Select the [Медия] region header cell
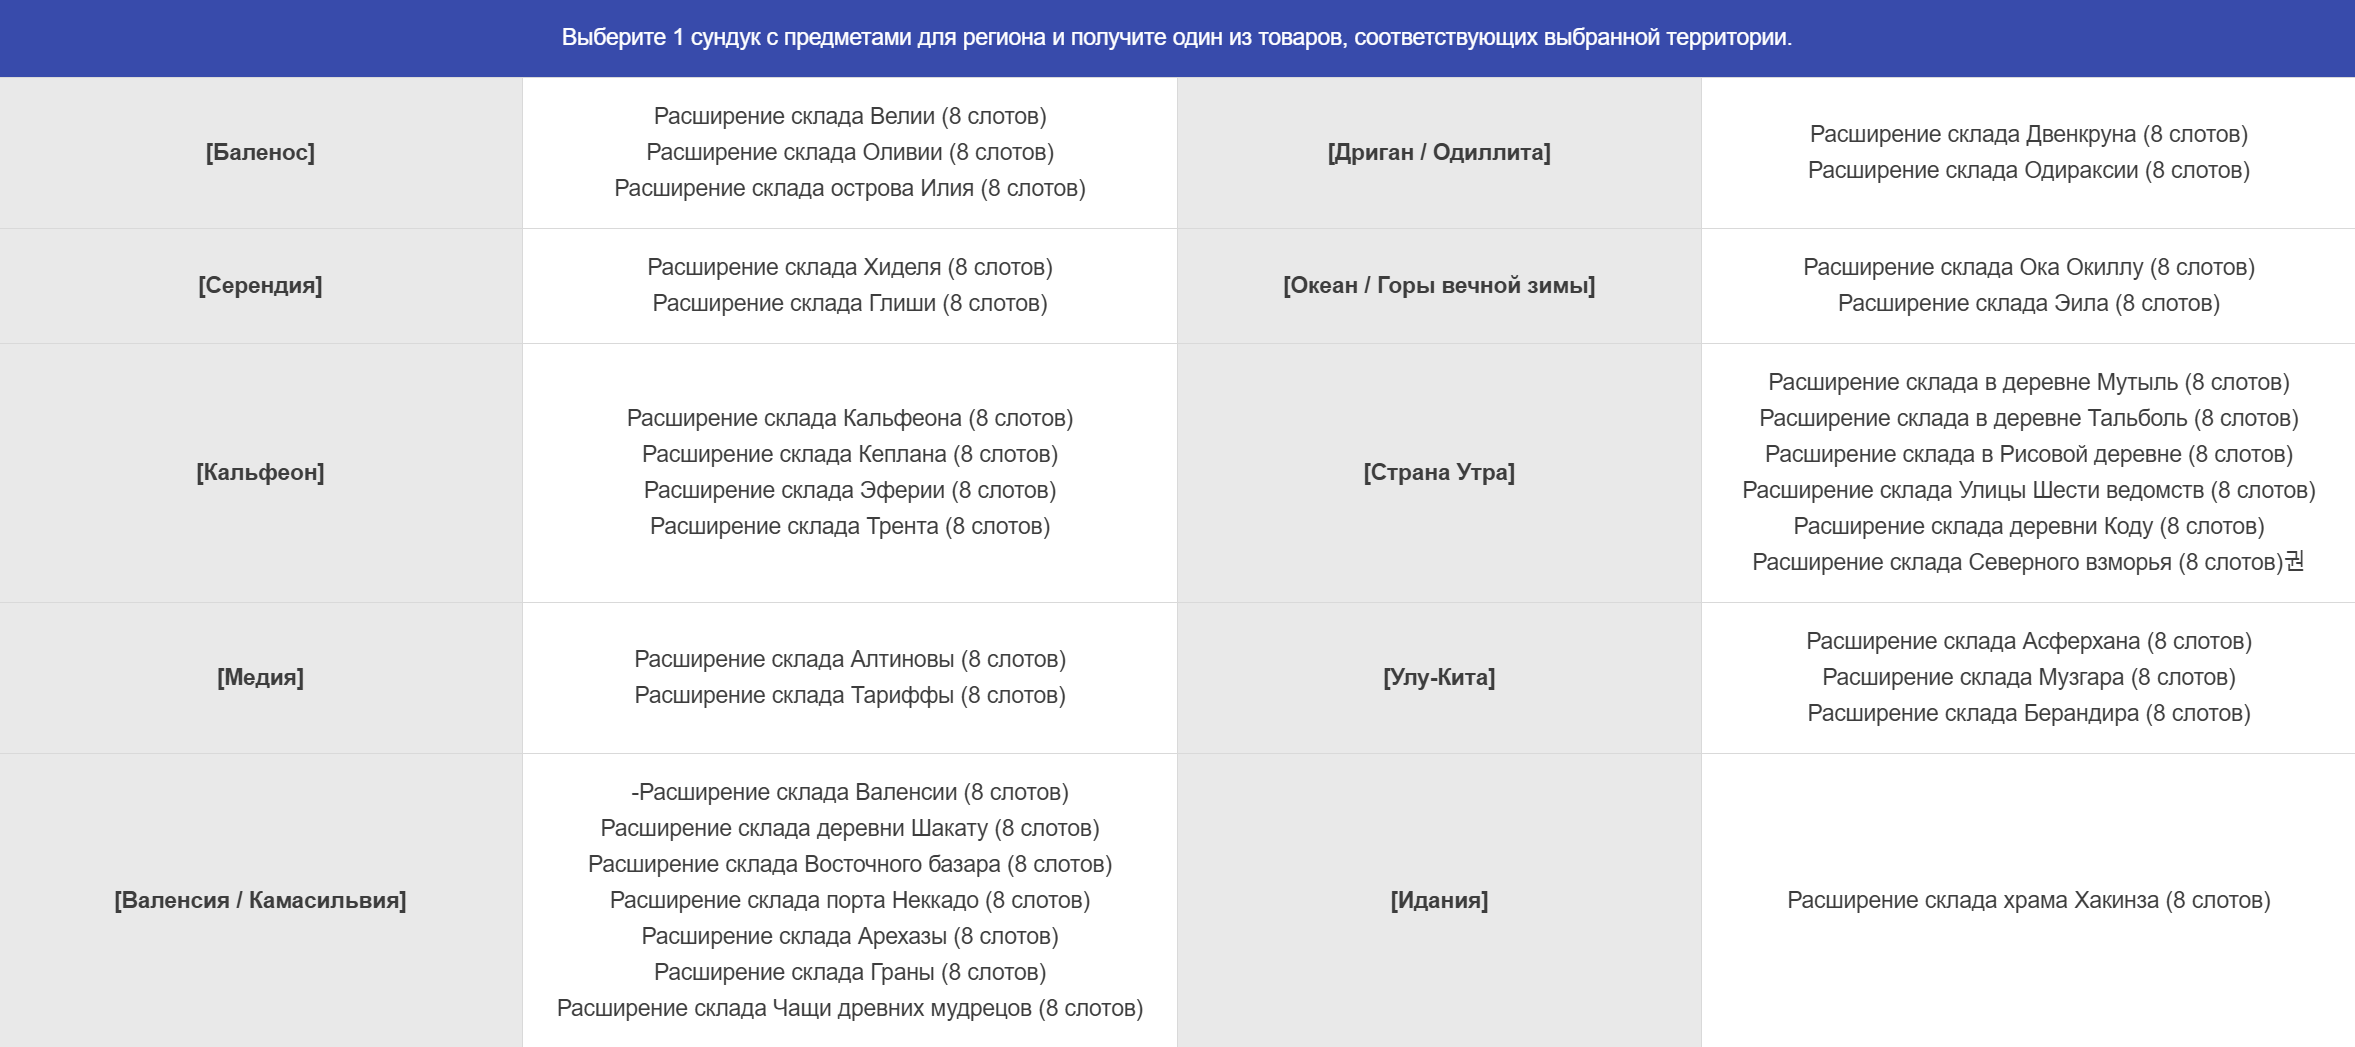This screenshot has height=1047, width=2355. coord(260,677)
